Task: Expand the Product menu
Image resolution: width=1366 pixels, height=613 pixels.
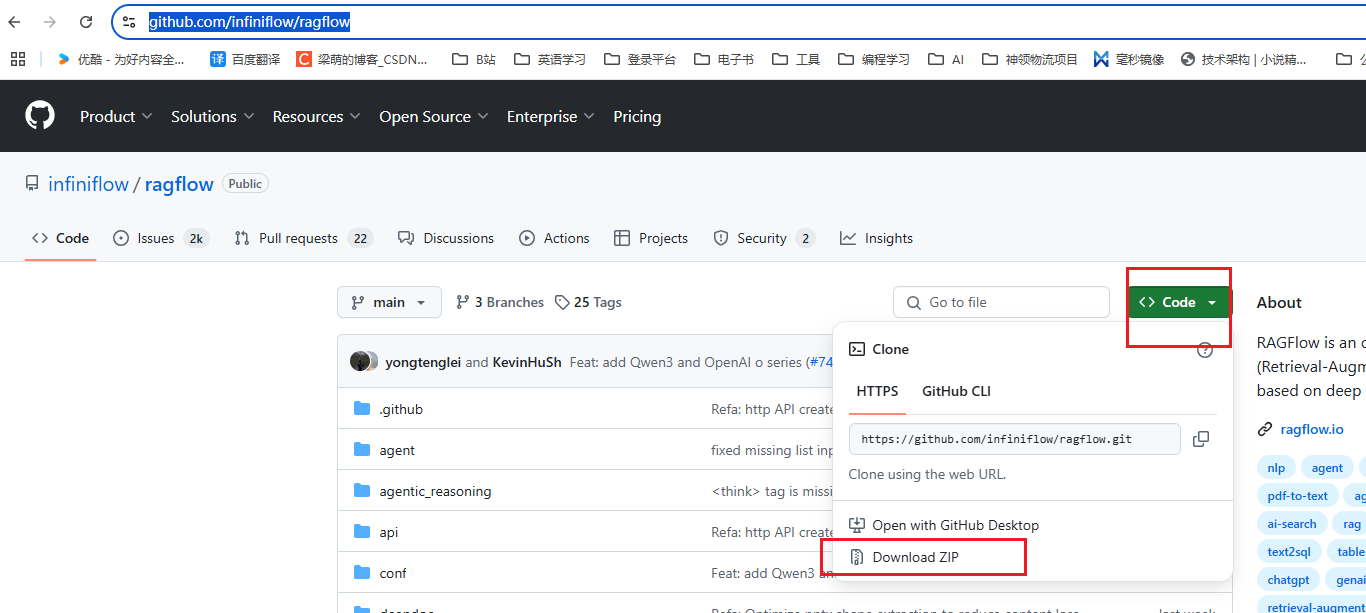Action: (x=116, y=116)
